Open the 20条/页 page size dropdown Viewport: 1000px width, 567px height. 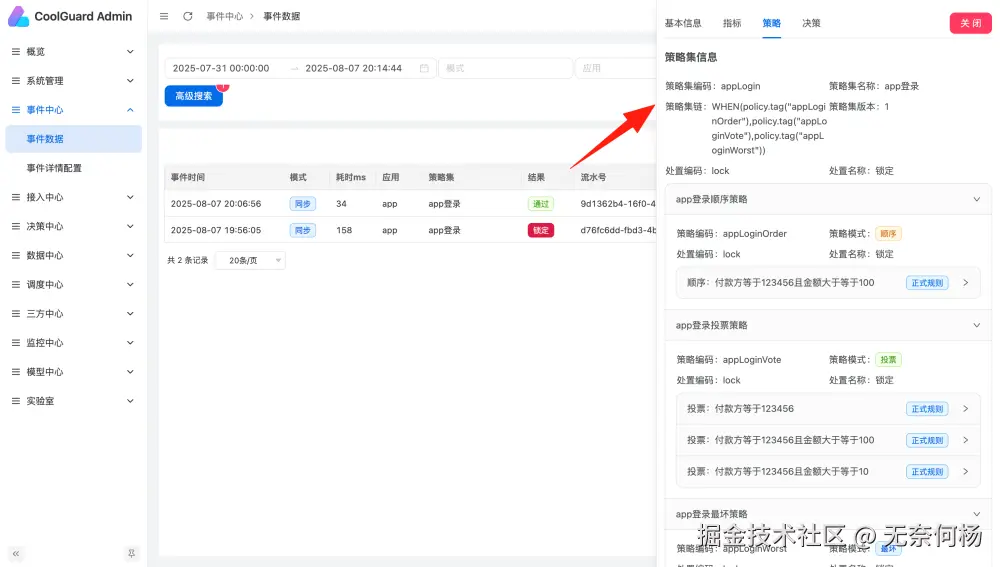pos(250,260)
